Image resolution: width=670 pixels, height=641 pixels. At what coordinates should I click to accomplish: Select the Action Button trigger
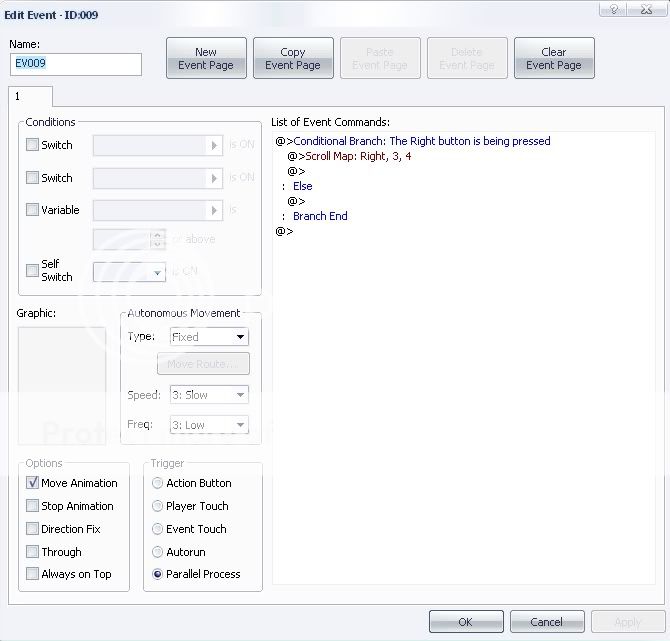click(x=158, y=483)
